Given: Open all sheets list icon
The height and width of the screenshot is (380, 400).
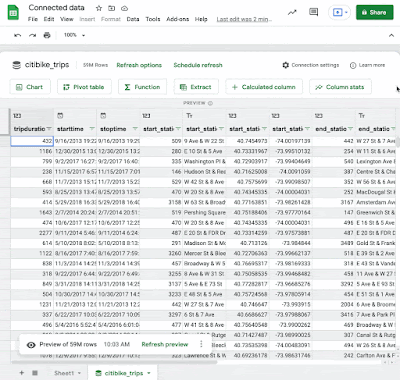Looking at the screenshot, I should (x=35, y=373).
